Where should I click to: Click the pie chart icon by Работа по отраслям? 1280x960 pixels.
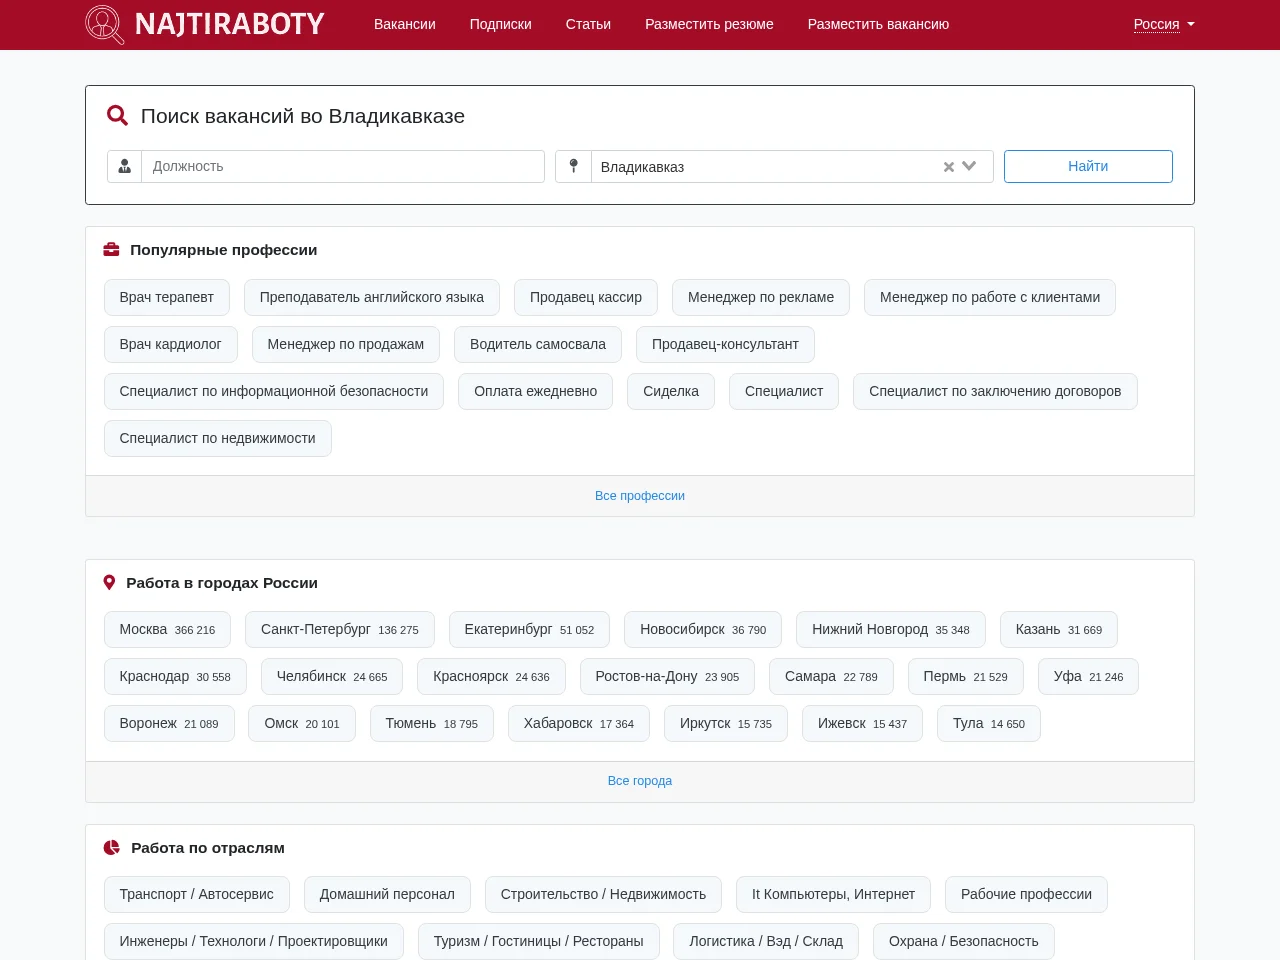(x=112, y=848)
